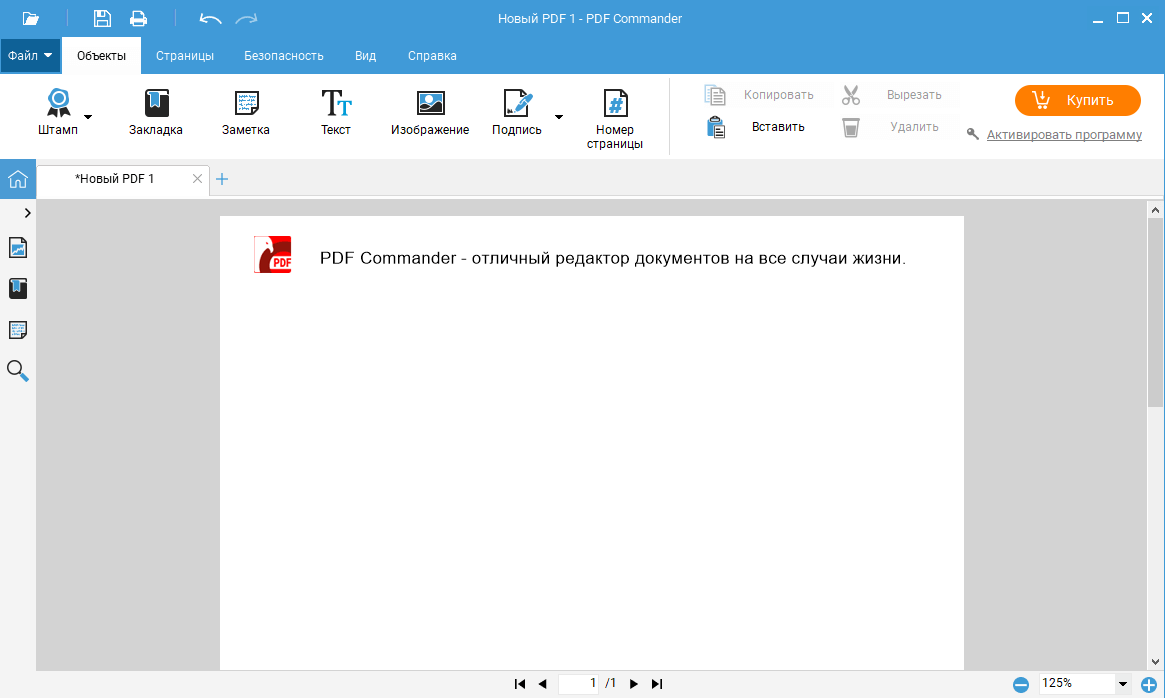
Task: Go to the next page
Action: tap(634, 684)
